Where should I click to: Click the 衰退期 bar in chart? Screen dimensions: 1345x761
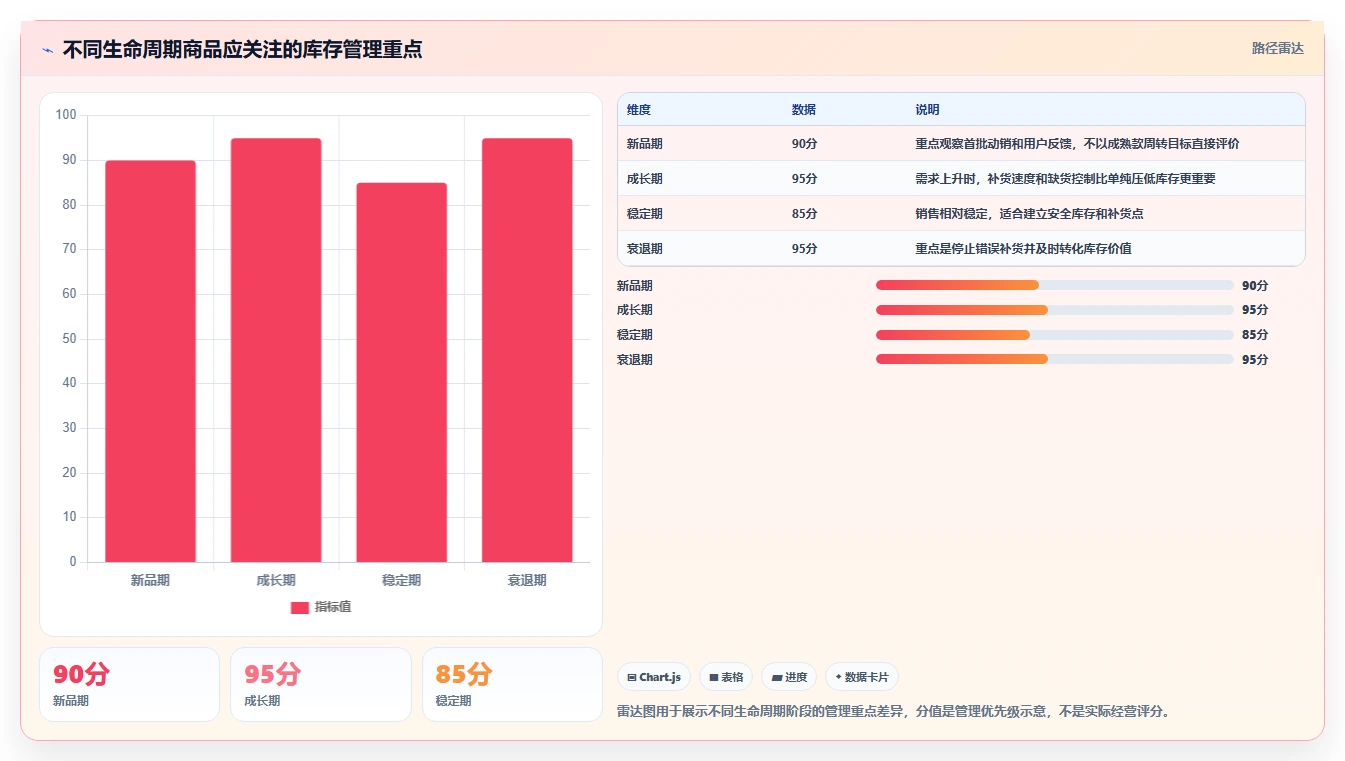(527, 350)
